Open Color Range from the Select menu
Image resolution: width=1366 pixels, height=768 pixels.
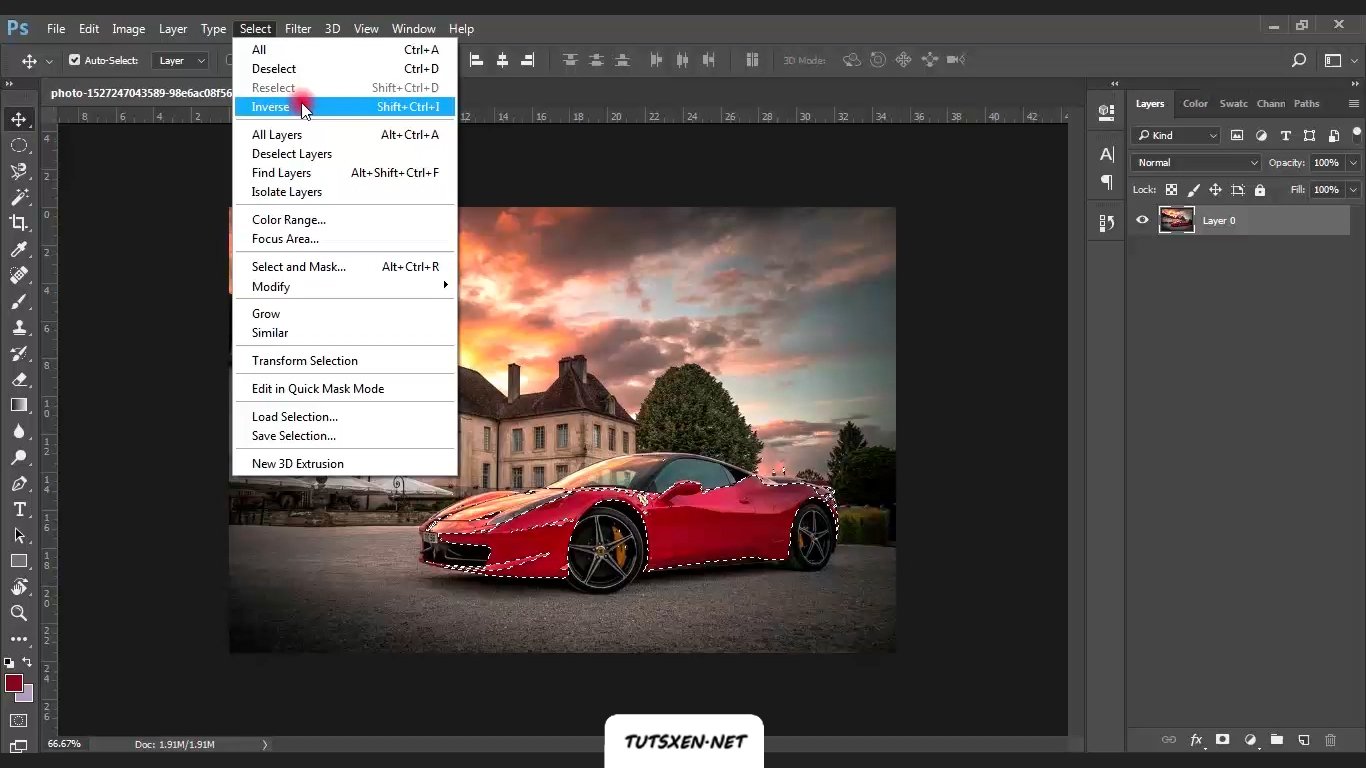pyautogui.click(x=345, y=220)
